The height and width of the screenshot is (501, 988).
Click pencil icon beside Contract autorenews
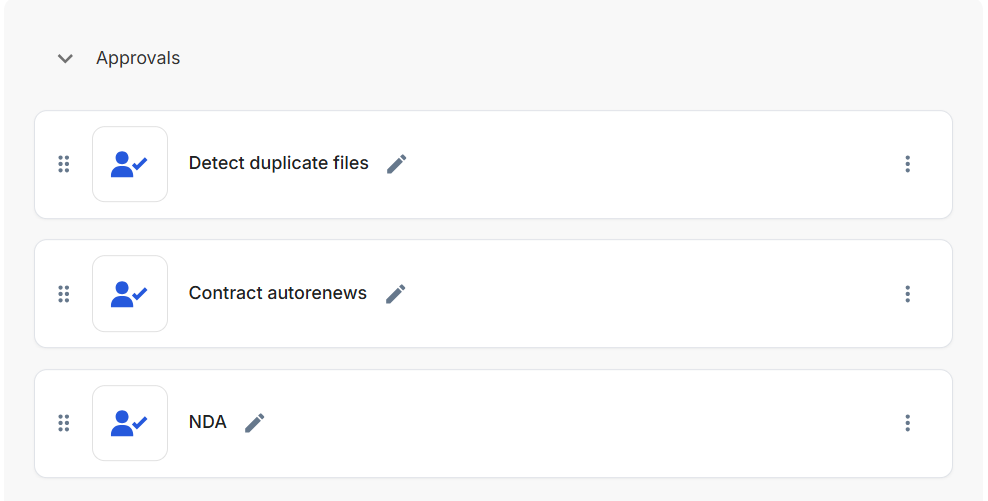pos(396,294)
